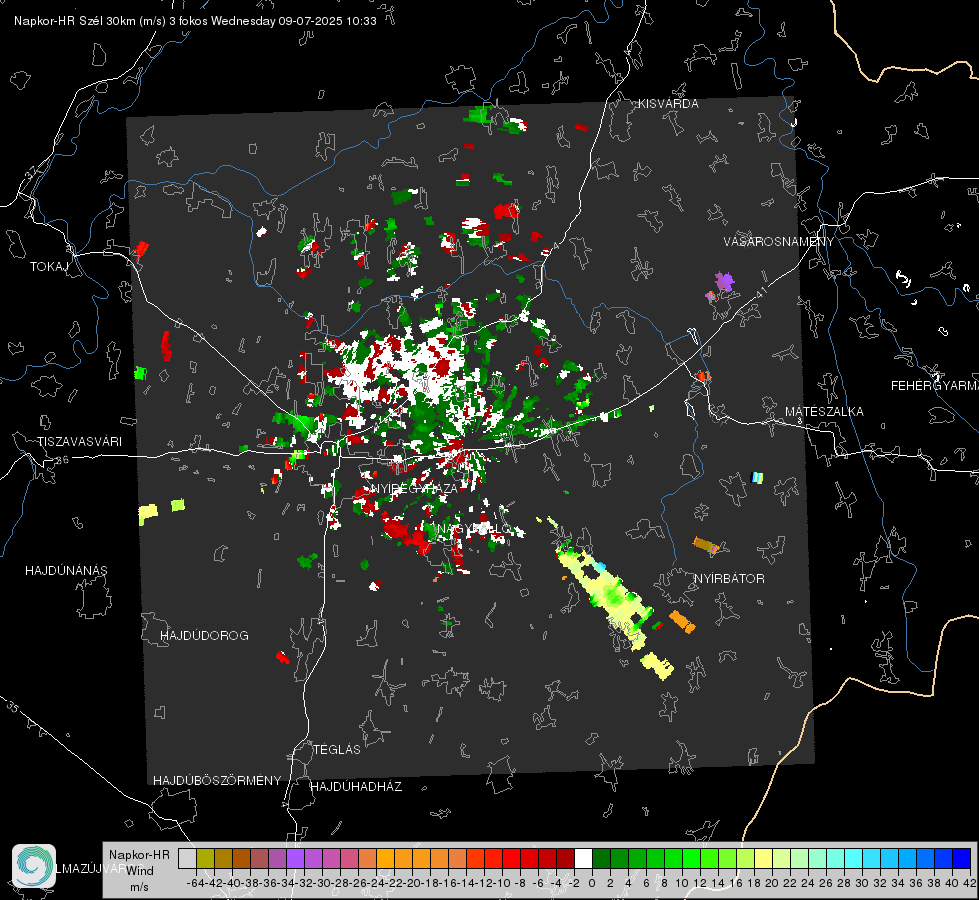Click road number 41 near Vásárosnamény
Viewport: 979px width, 900px height.
tap(761, 291)
